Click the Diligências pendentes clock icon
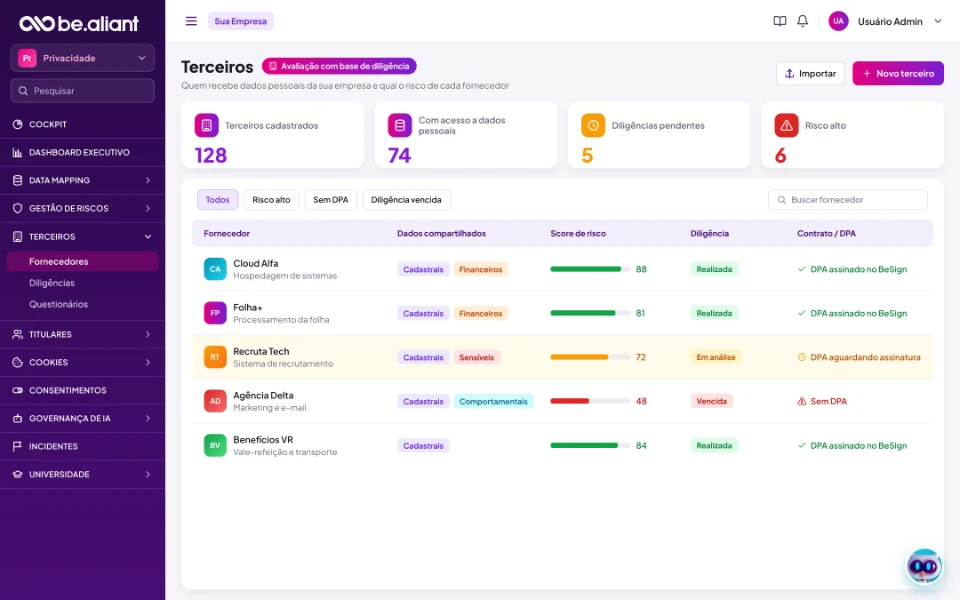 [593, 126]
